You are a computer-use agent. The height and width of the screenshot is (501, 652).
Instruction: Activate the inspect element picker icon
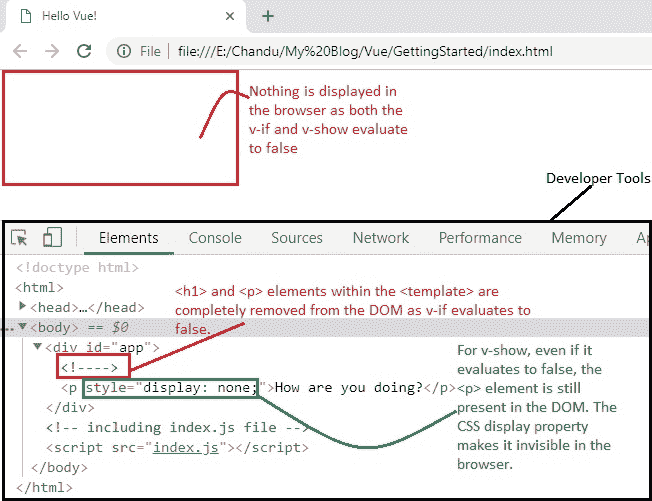click(x=19, y=238)
